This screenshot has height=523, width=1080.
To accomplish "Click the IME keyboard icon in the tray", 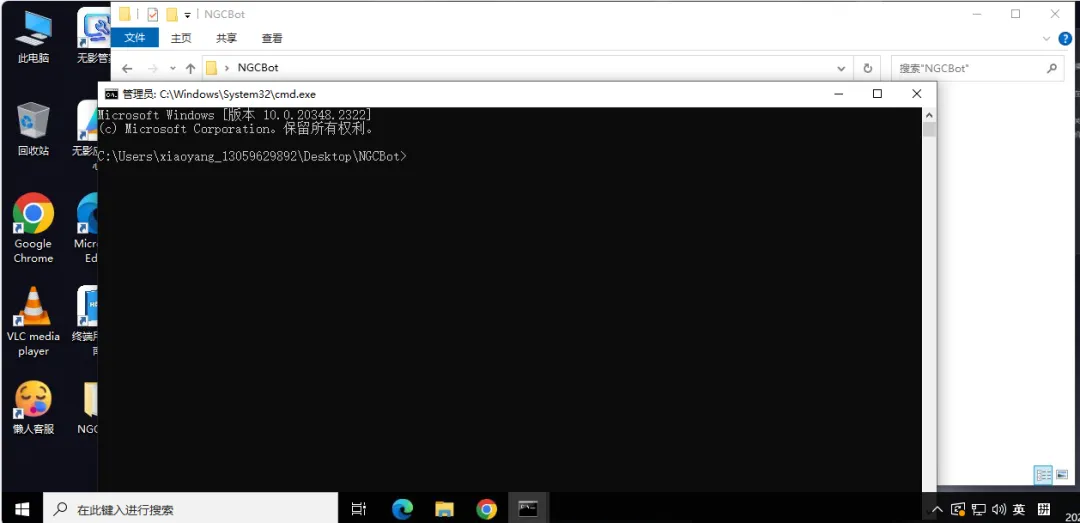I will [1044, 510].
